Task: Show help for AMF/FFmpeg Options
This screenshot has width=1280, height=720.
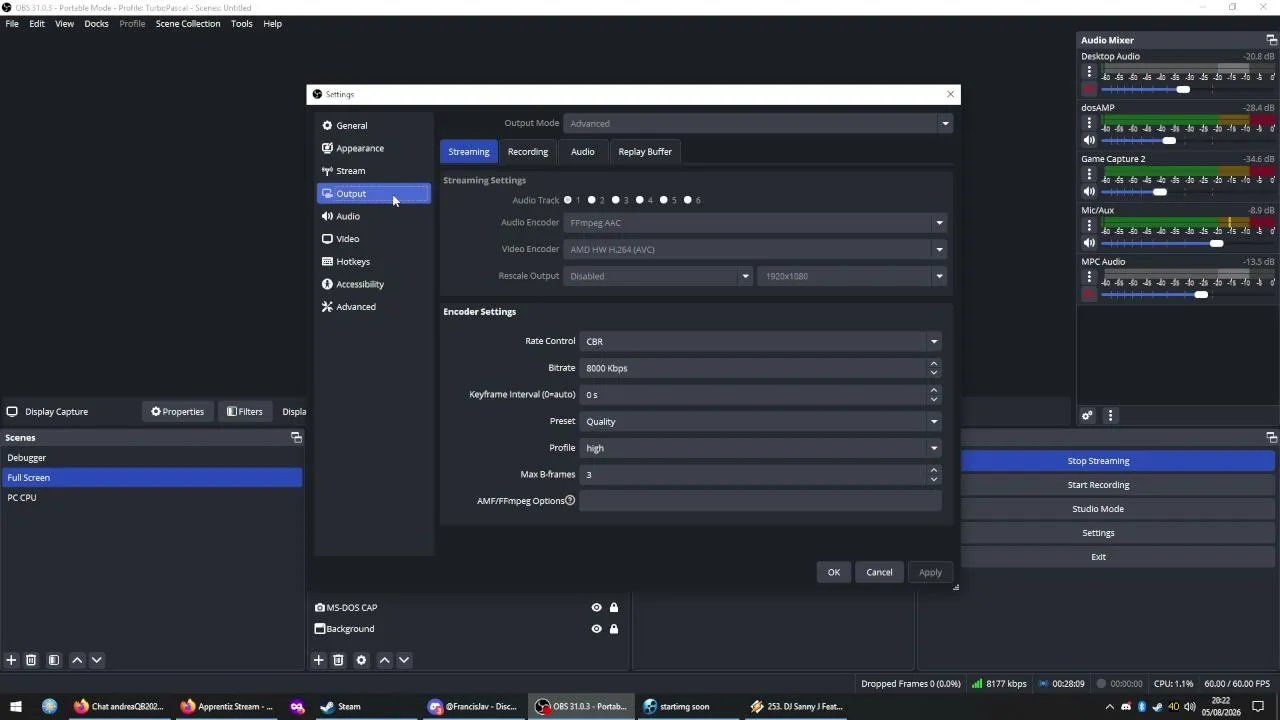Action: pos(570,501)
